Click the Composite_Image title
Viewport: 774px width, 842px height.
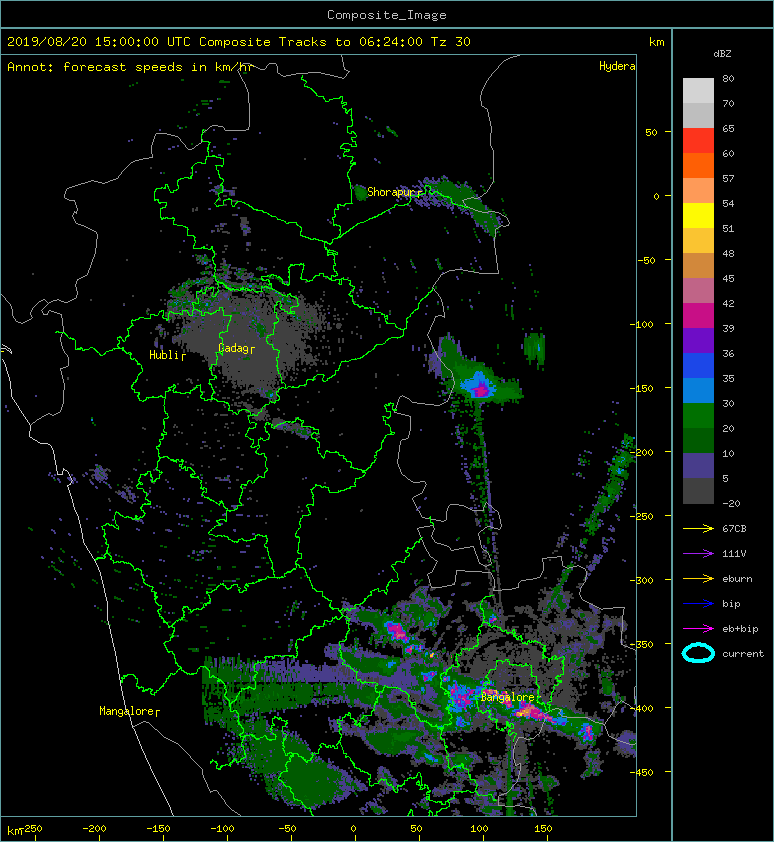(x=387, y=15)
